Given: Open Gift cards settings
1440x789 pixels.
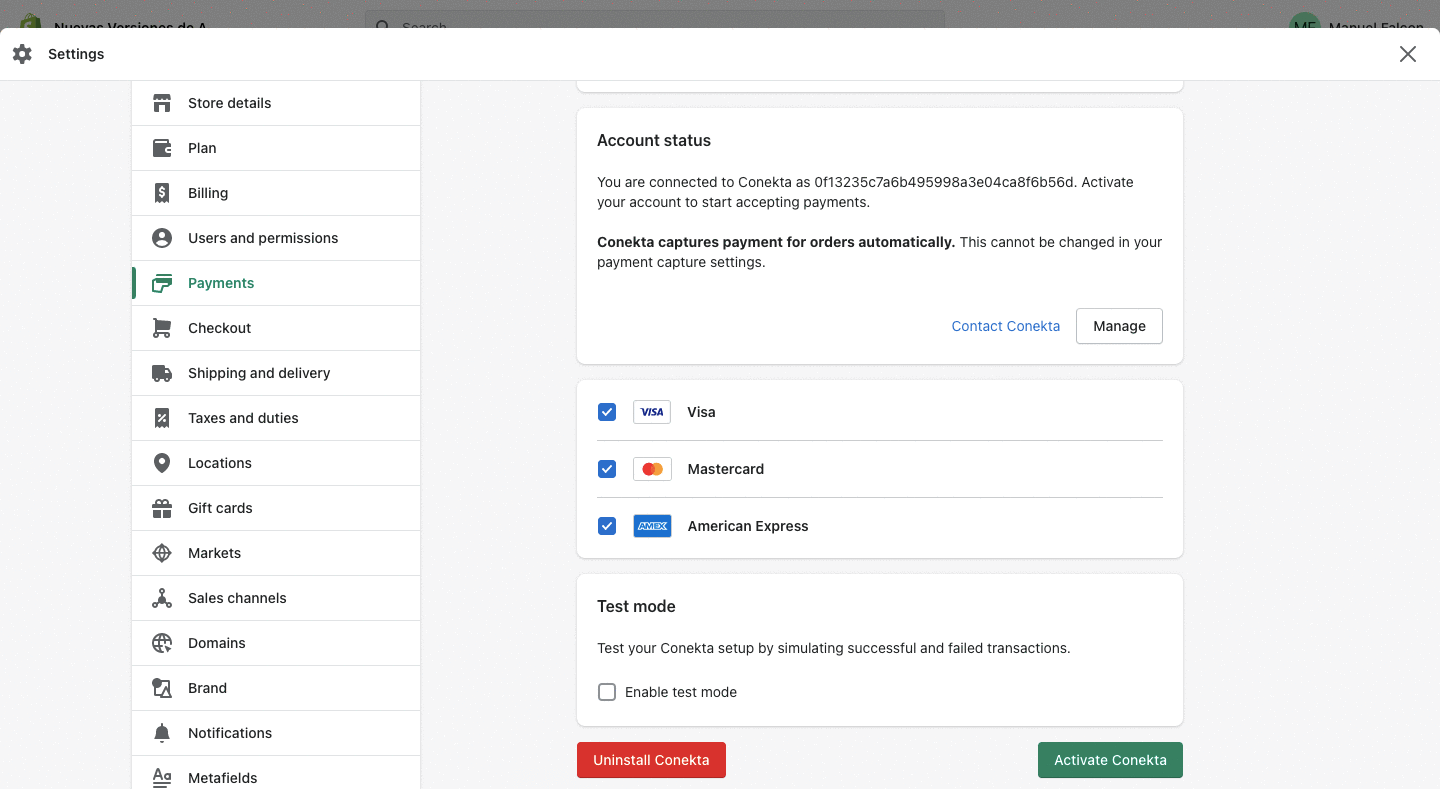Looking at the screenshot, I should point(276,508).
